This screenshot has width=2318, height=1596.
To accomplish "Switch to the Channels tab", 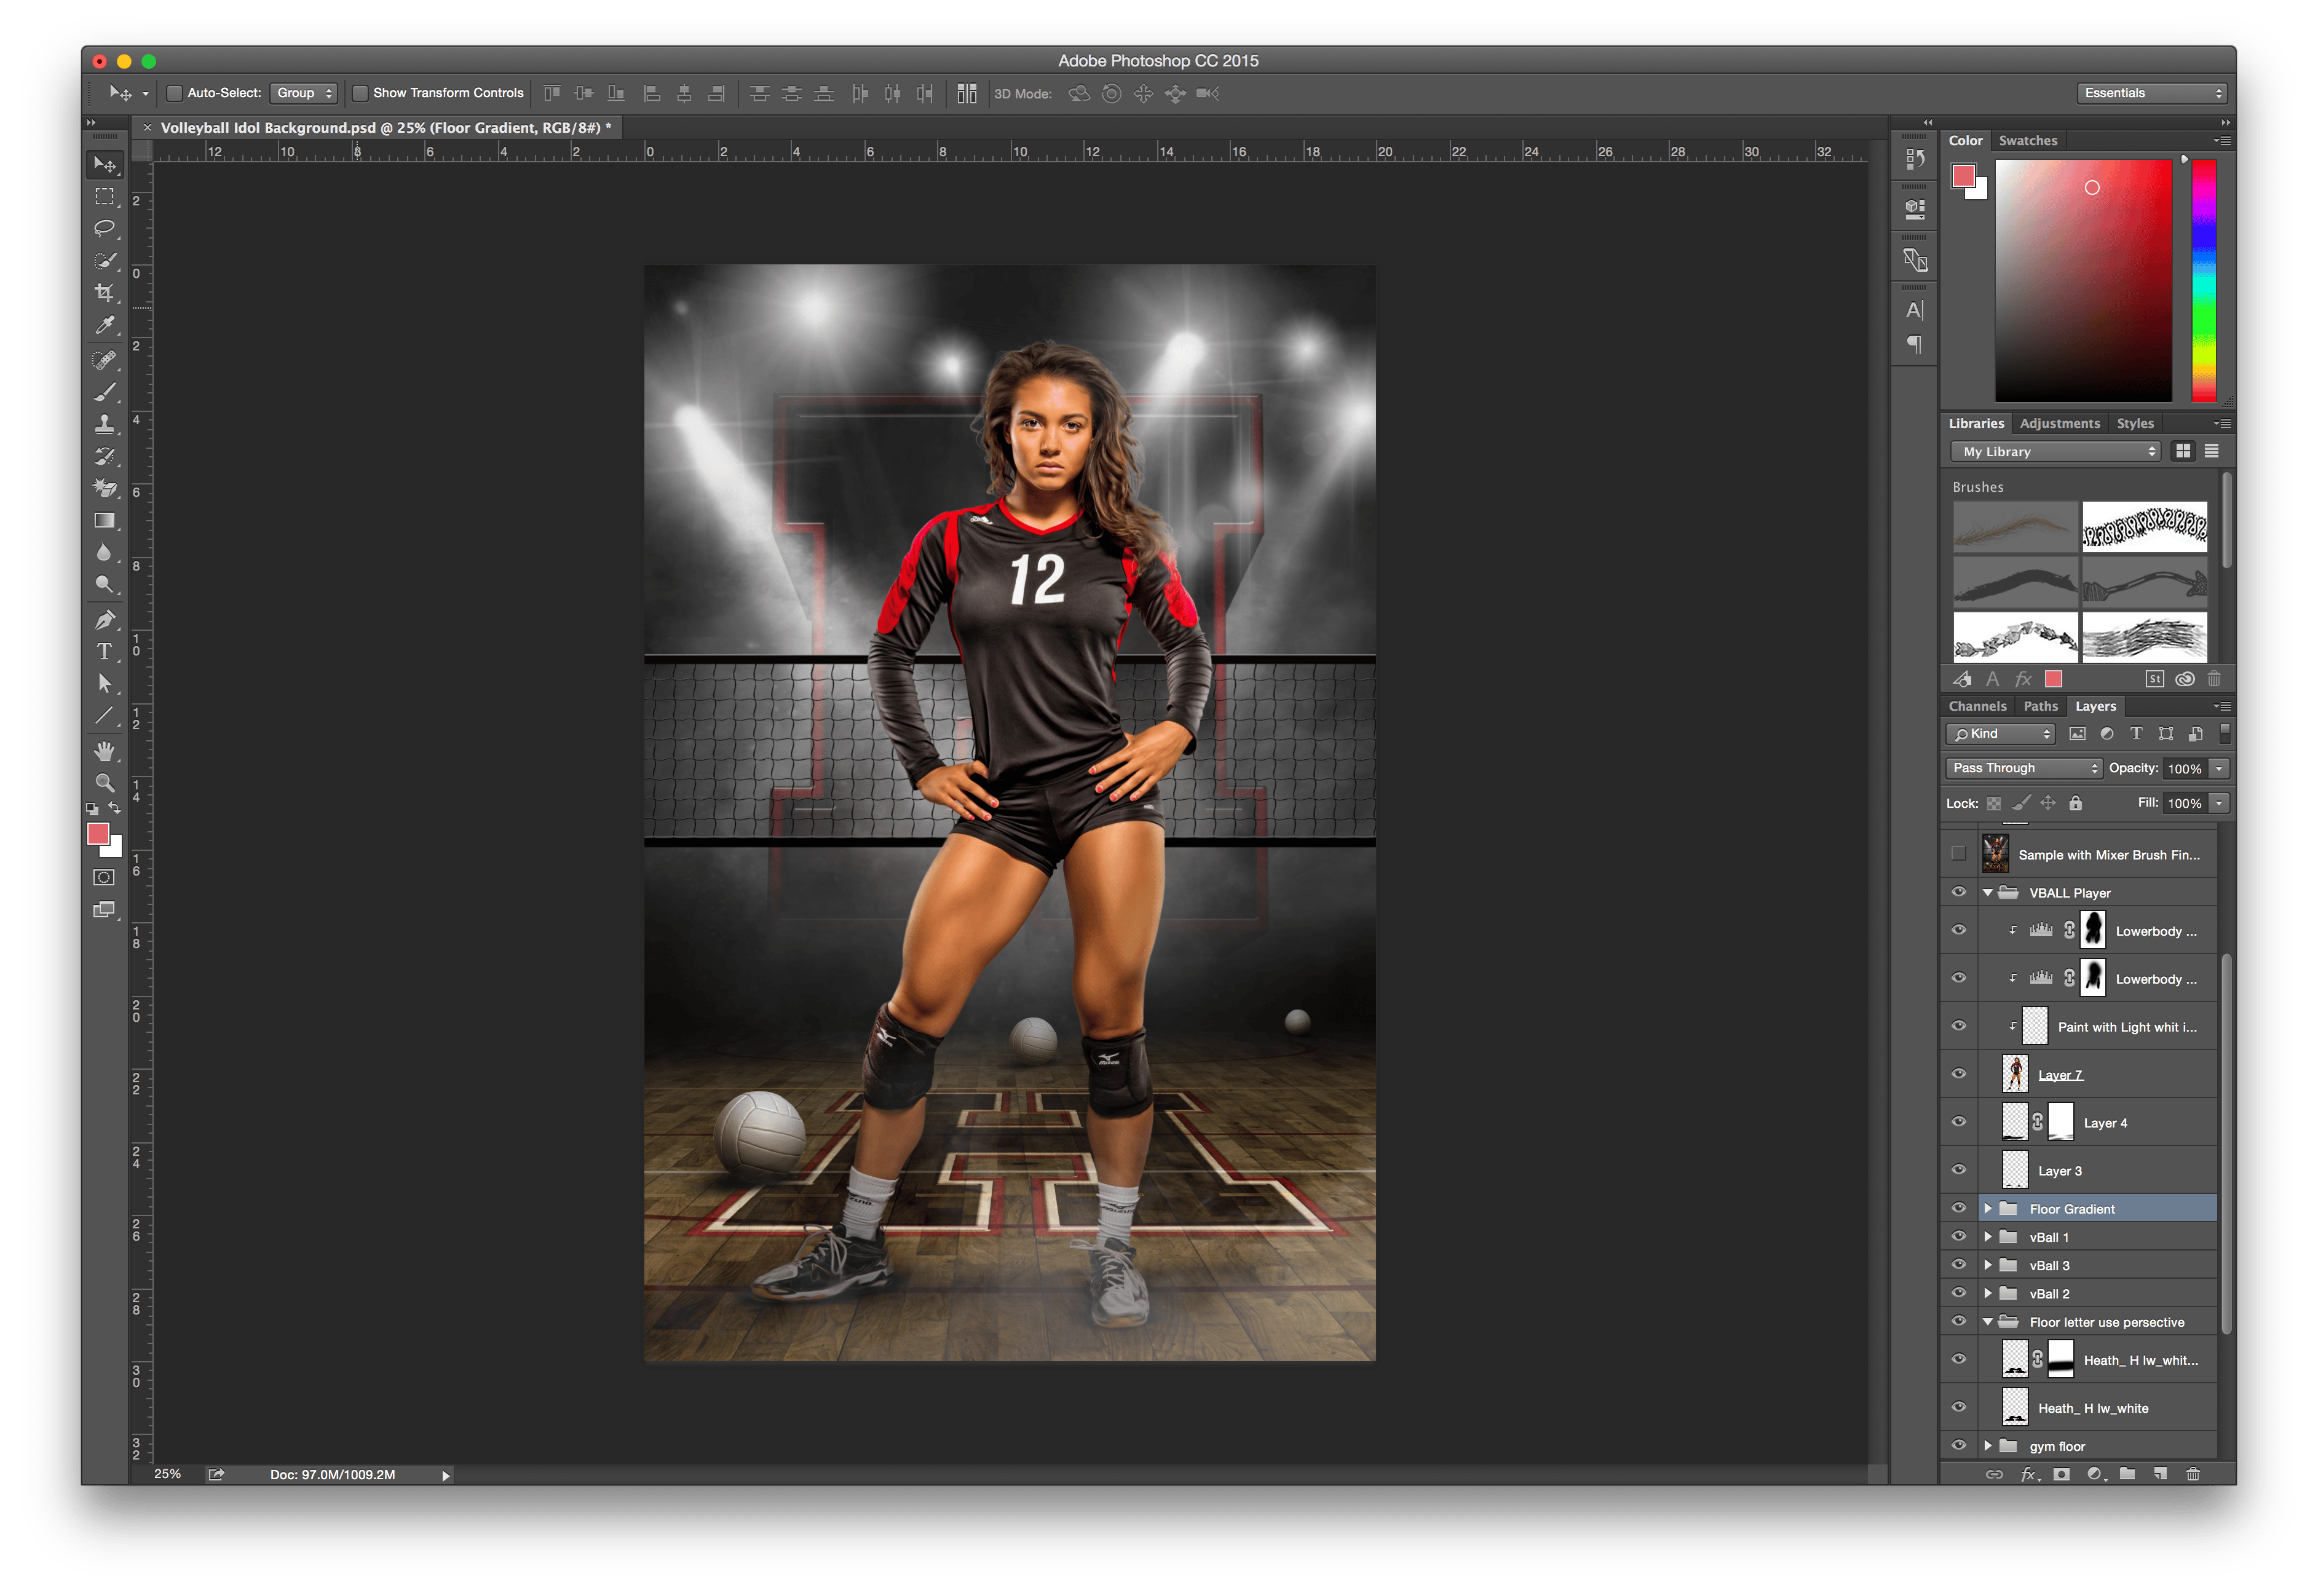I will click(x=1976, y=706).
